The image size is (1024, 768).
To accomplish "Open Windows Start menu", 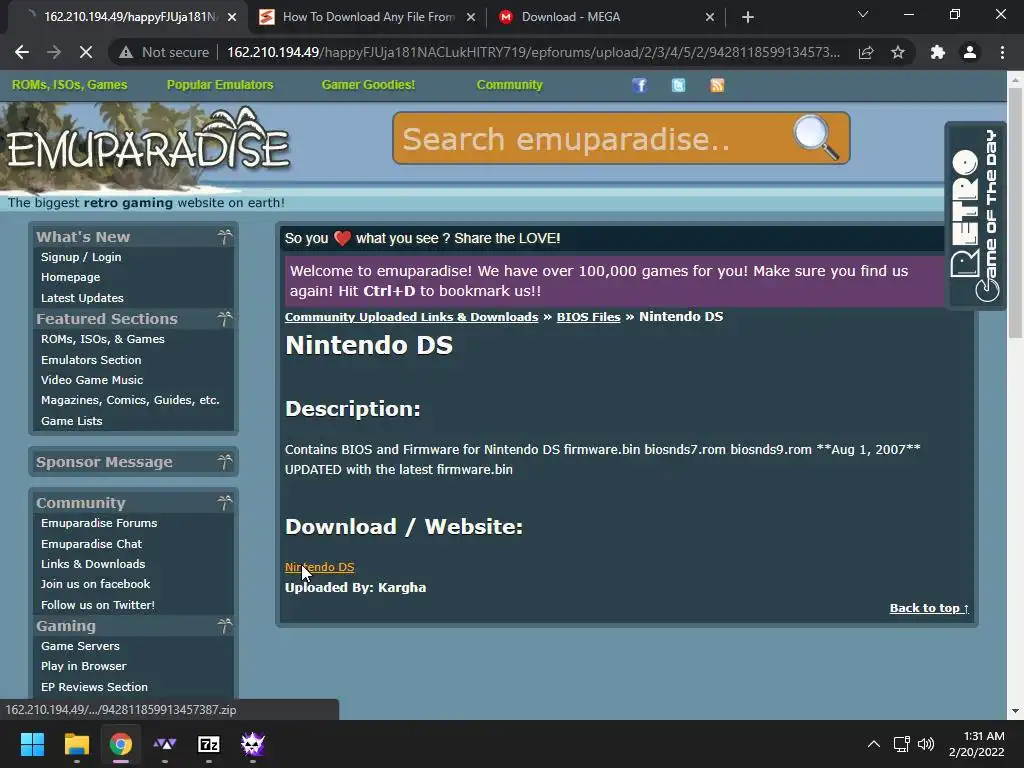I will (x=32, y=744).
